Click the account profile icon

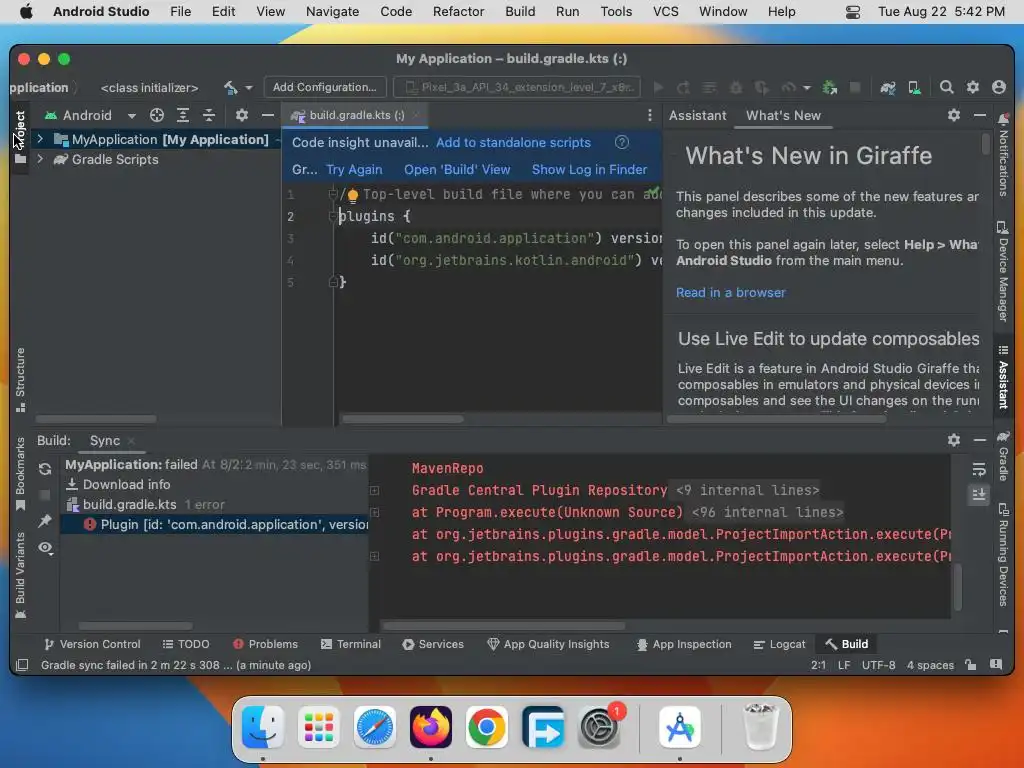point(999,87)
